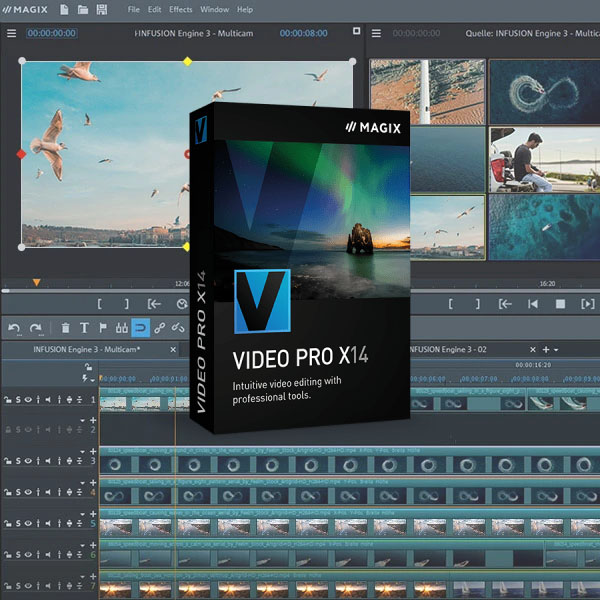
Task: Toggle the highlighted magnet snap tool
Action: coord(140,328)
